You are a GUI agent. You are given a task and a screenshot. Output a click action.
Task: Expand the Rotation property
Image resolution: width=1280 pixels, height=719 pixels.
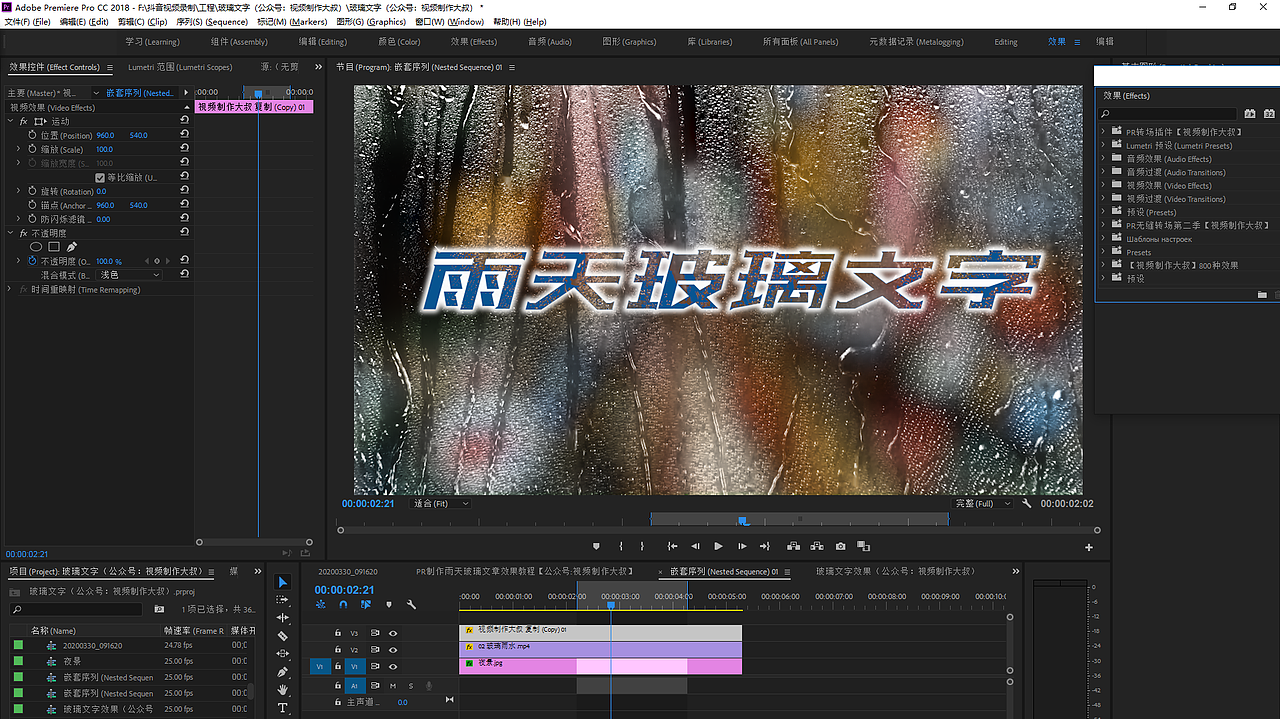pos(18,191)
